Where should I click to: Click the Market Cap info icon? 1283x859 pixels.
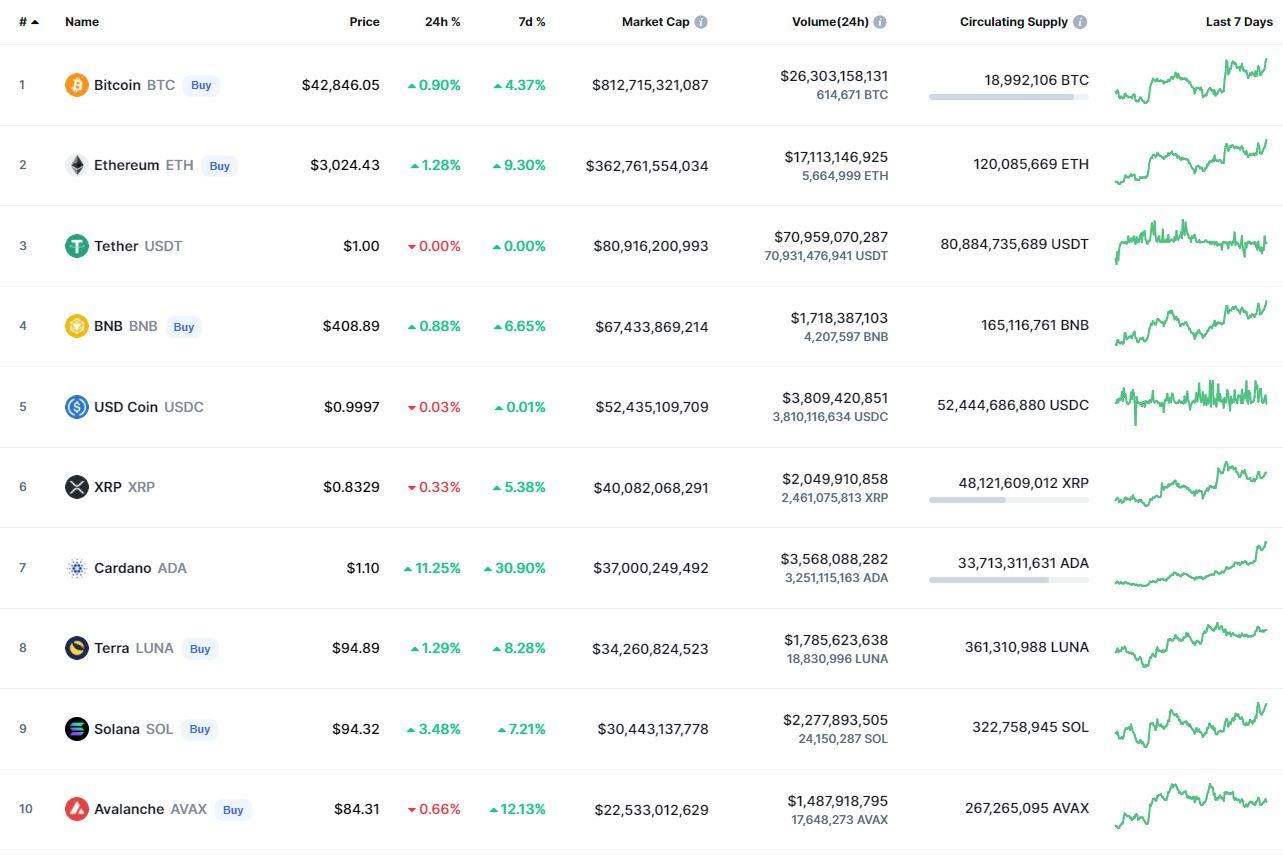pos(701,22)
